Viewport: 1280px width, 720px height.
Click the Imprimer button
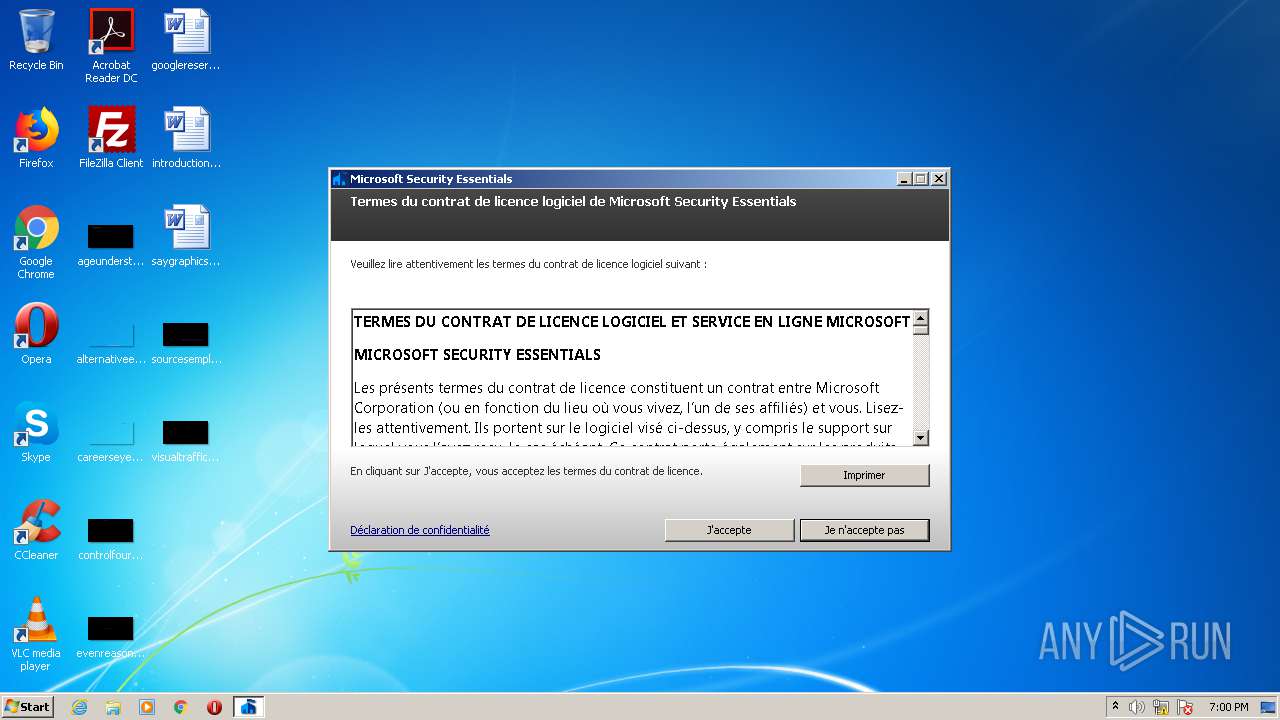pos(864,475)
